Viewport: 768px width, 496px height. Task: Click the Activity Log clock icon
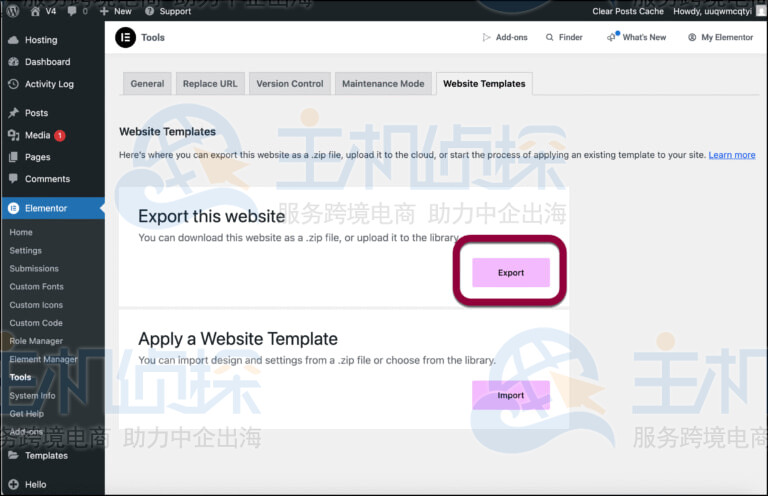click(14, 84)
